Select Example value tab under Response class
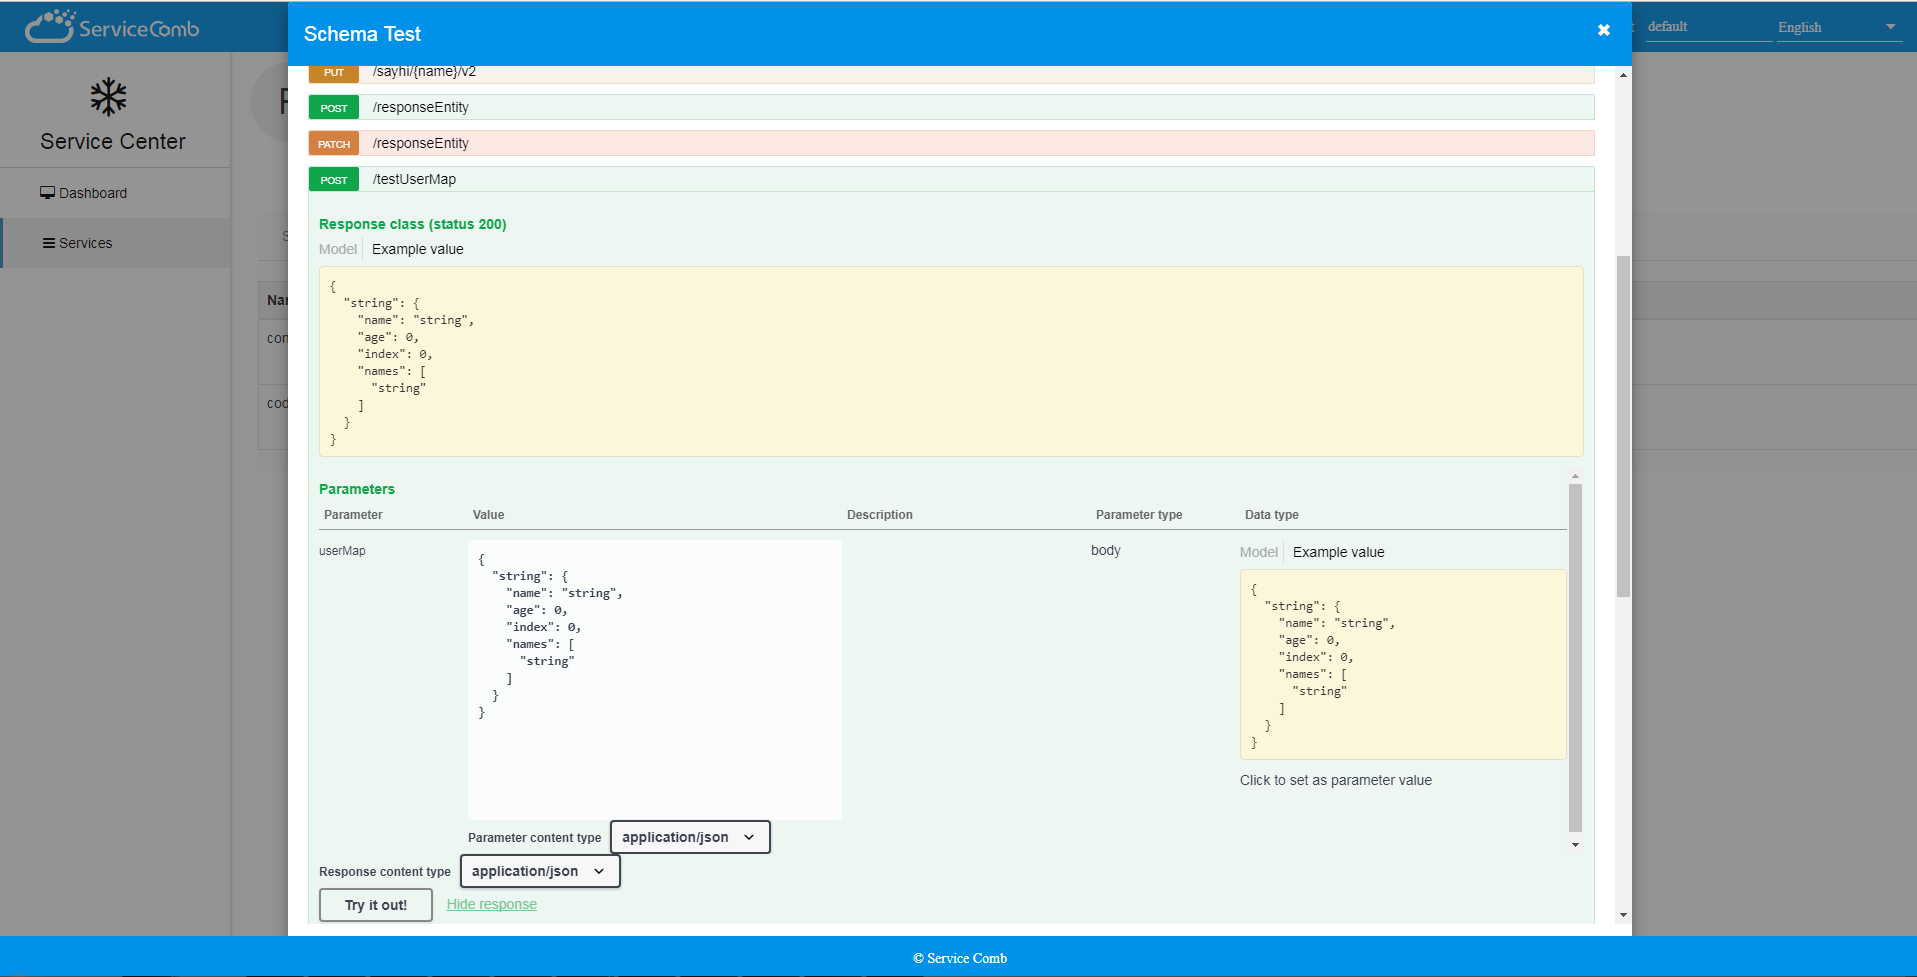1917x977 pixels. click(417, 249)
